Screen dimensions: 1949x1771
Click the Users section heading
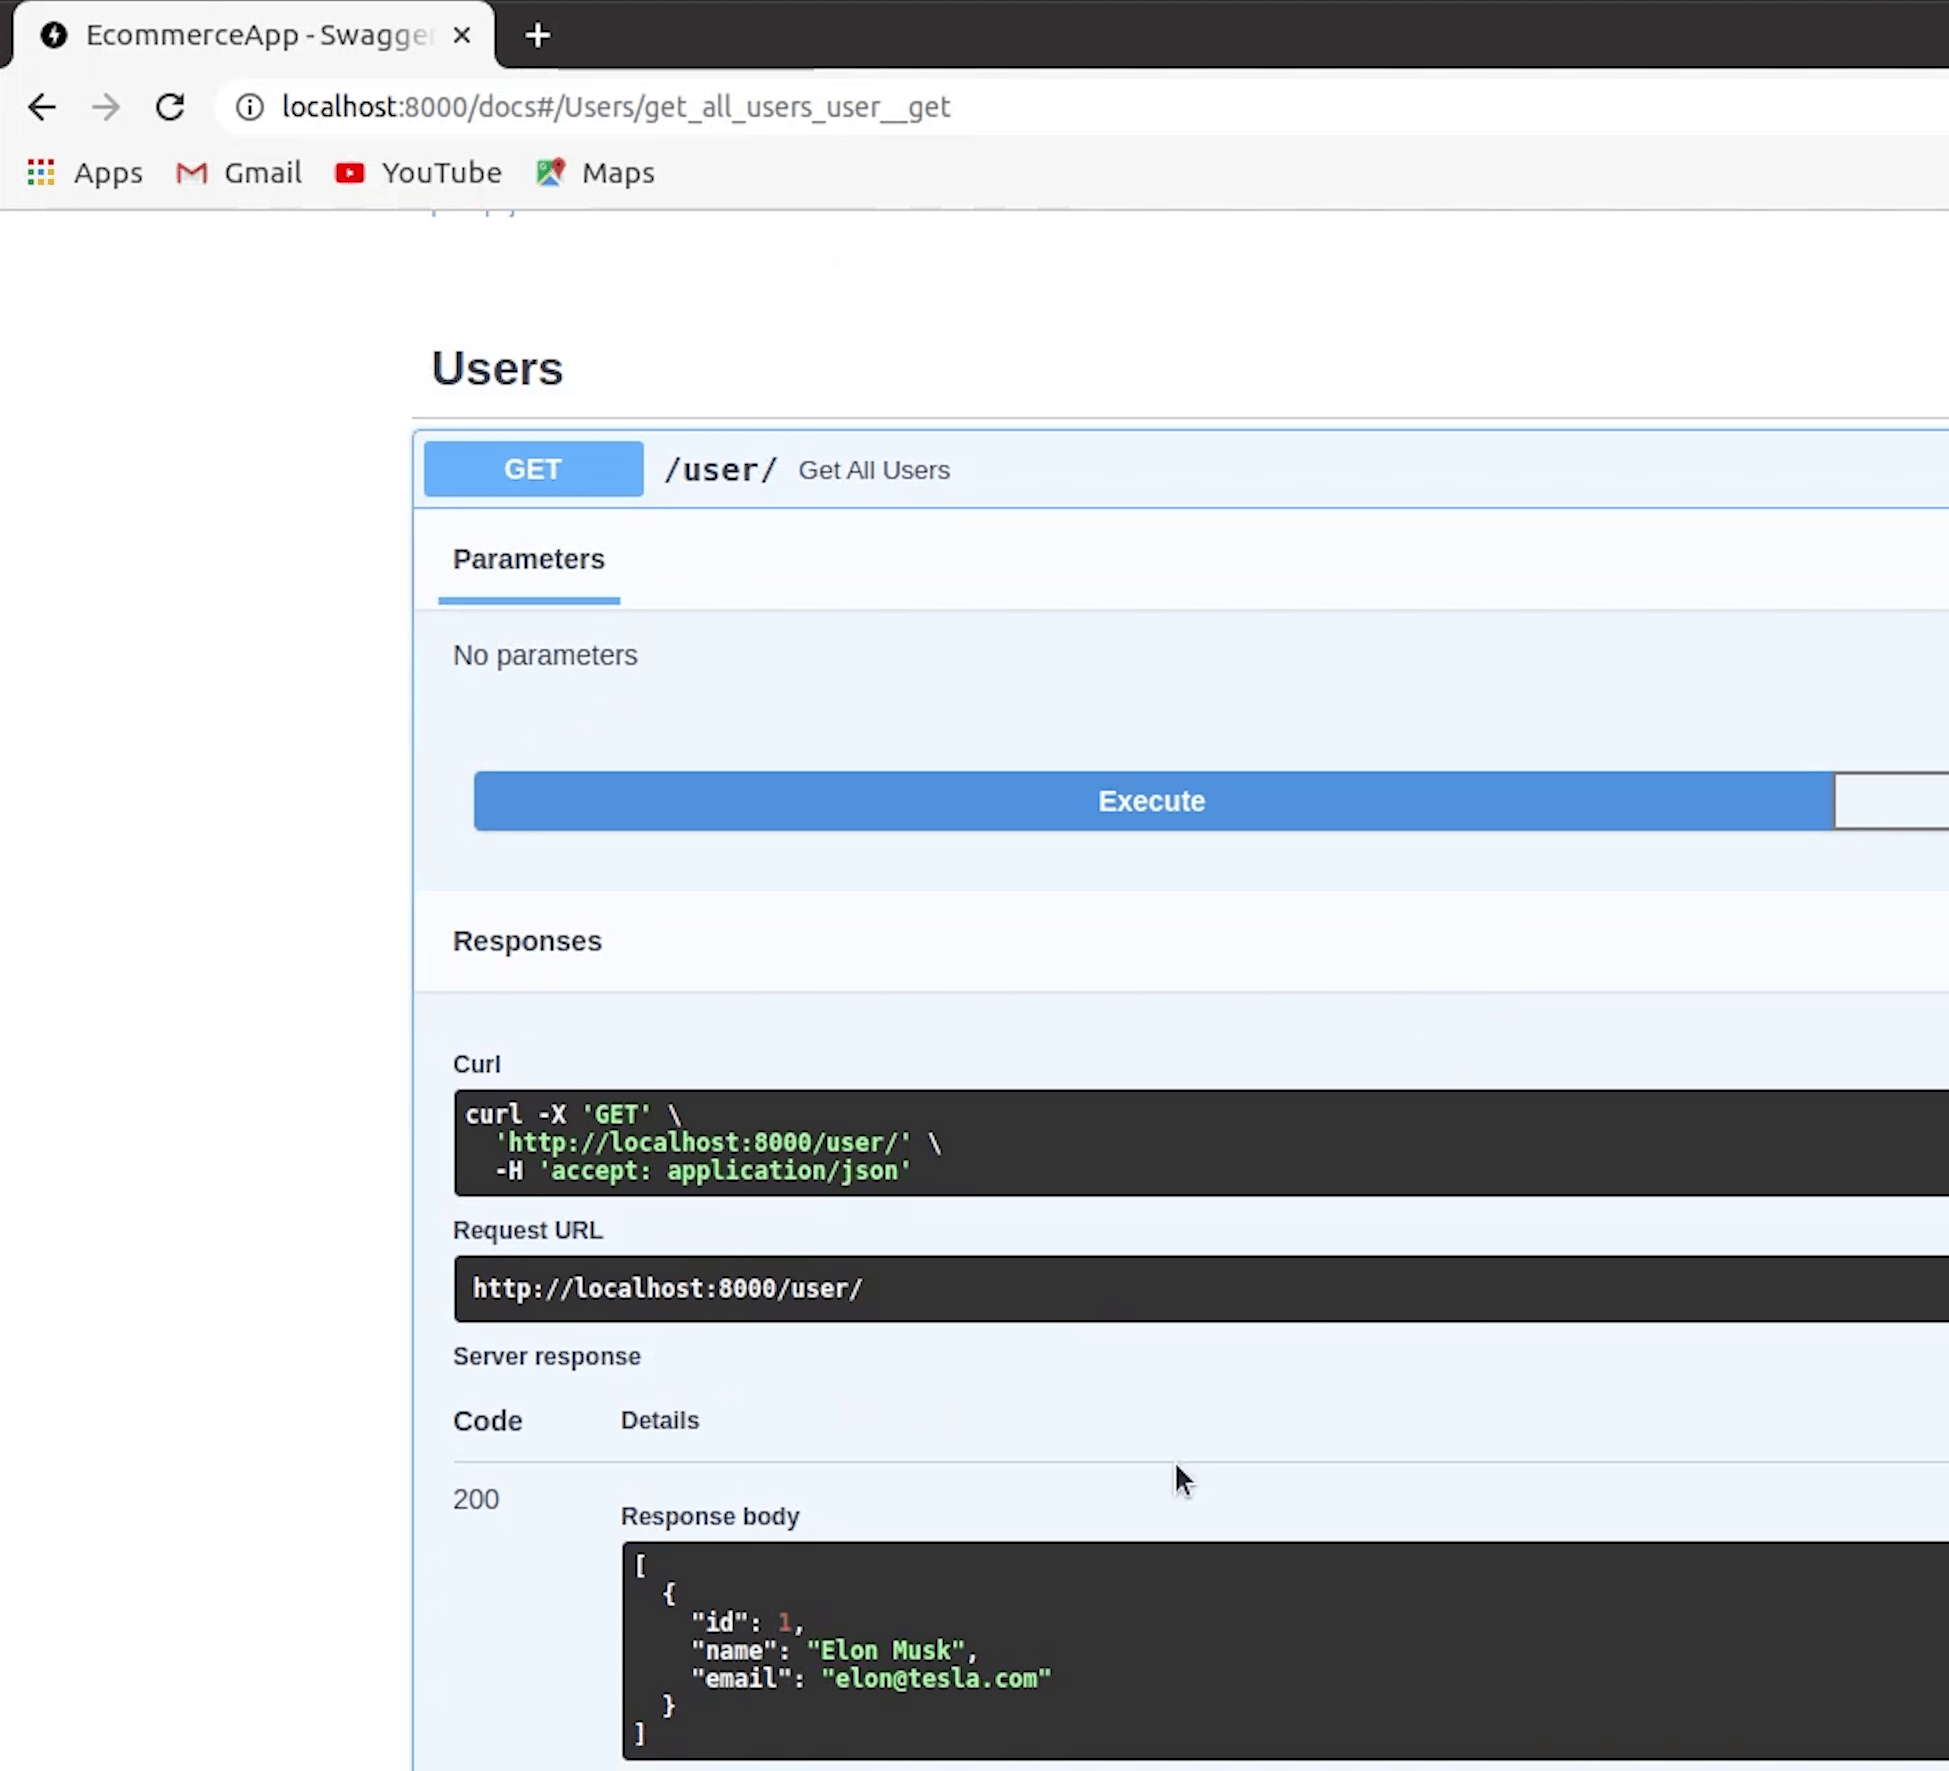(496, 365)
